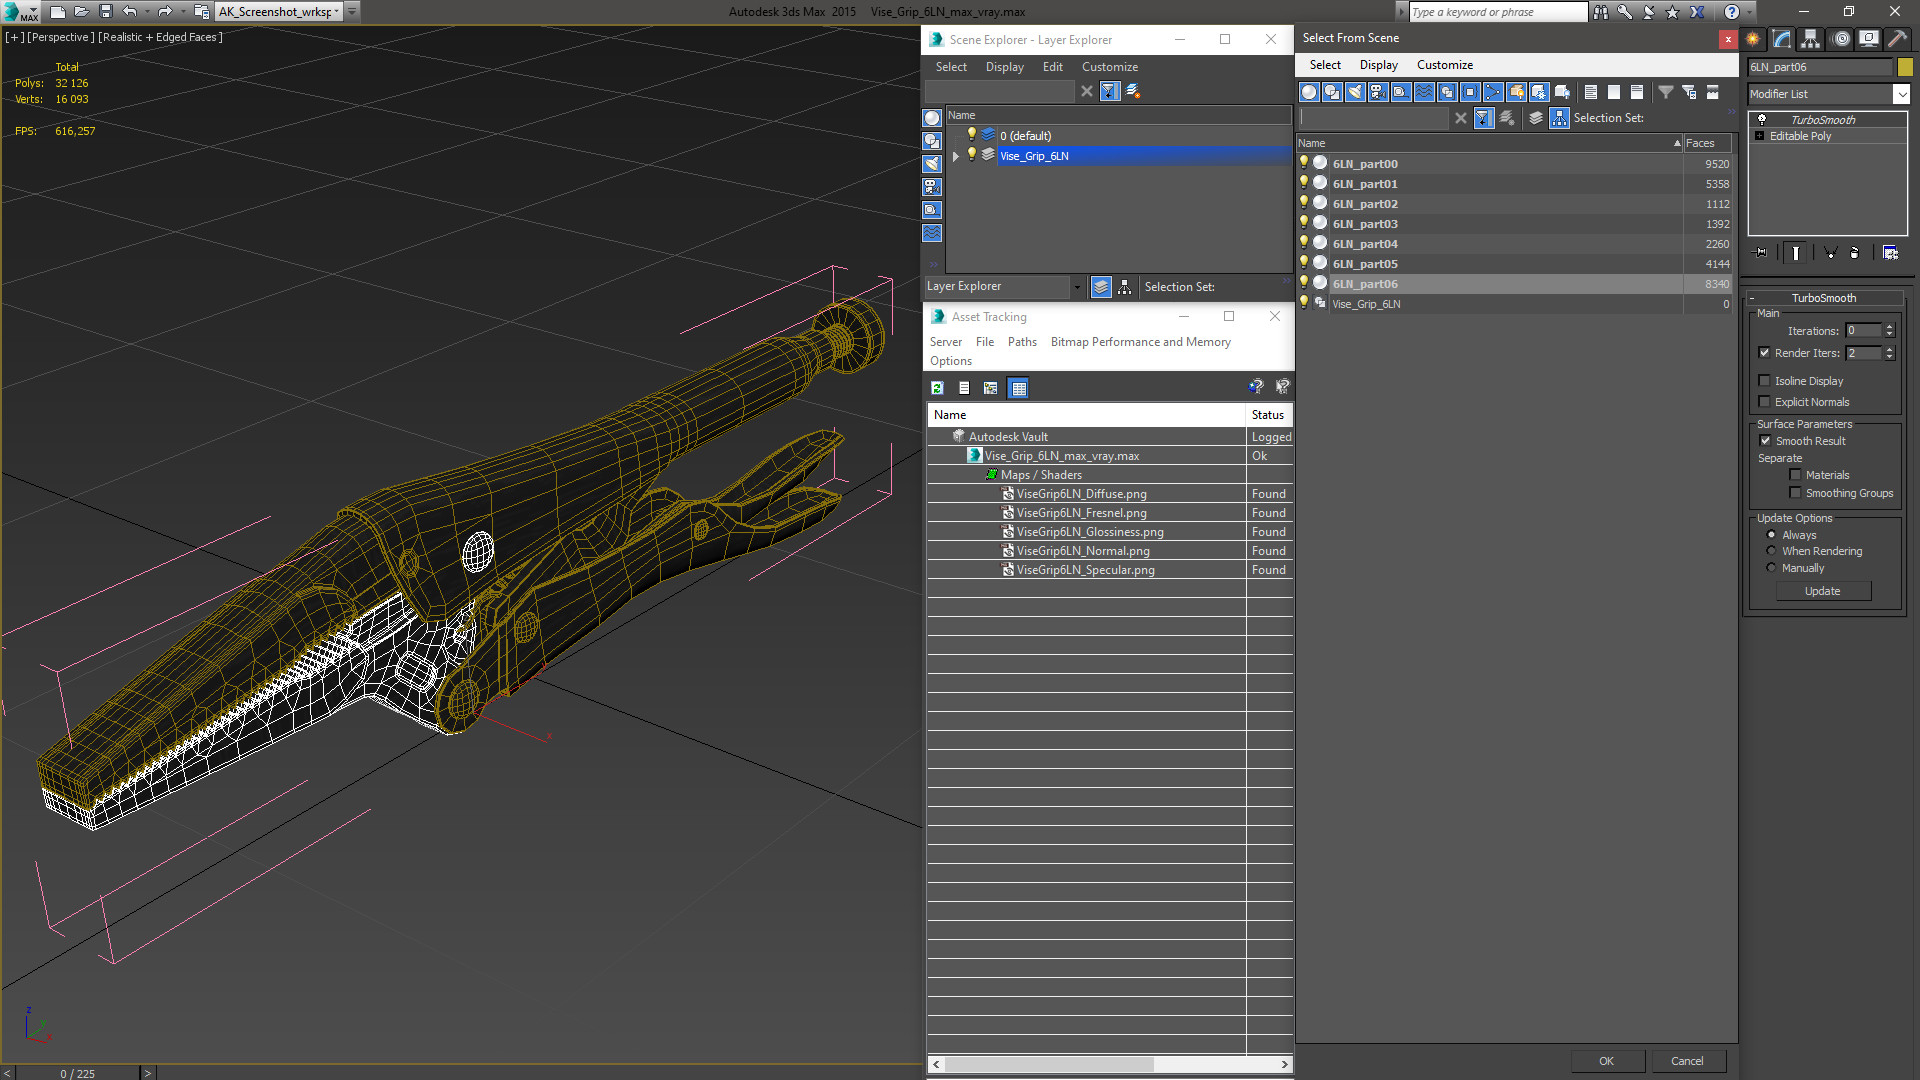Click Refresh icon in Asset Tracking toolbar

tap(937, 388)
